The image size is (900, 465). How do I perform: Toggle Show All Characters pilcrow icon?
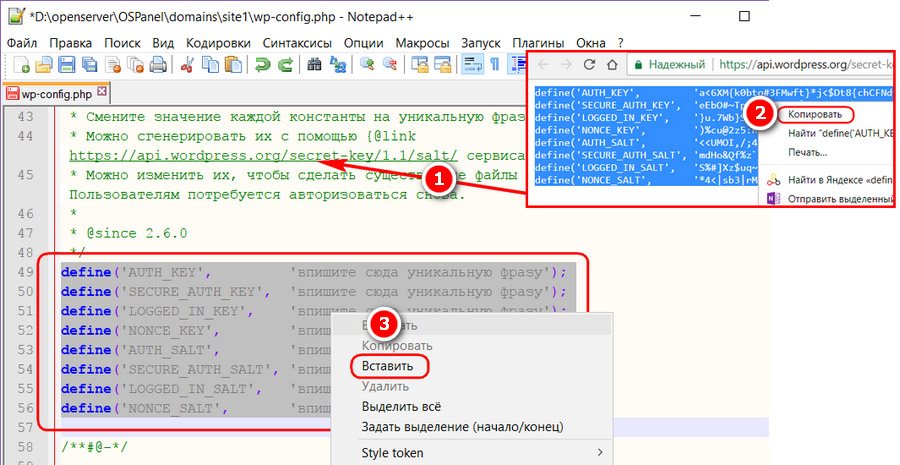coord(494,64)
